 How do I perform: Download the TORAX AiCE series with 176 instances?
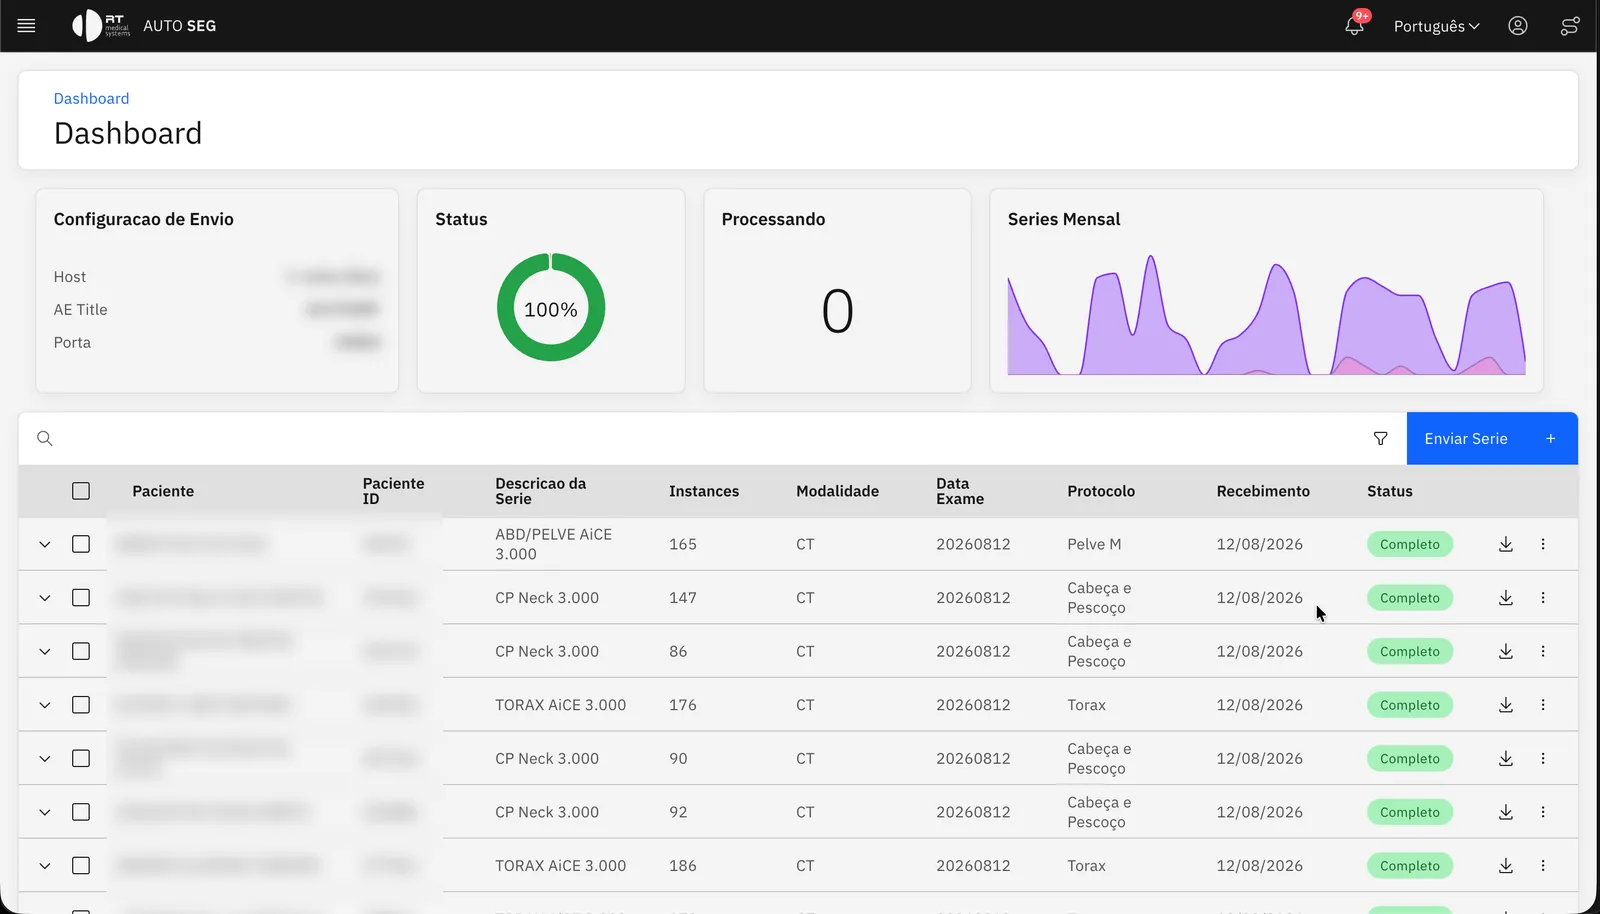tap(1506, 705)
